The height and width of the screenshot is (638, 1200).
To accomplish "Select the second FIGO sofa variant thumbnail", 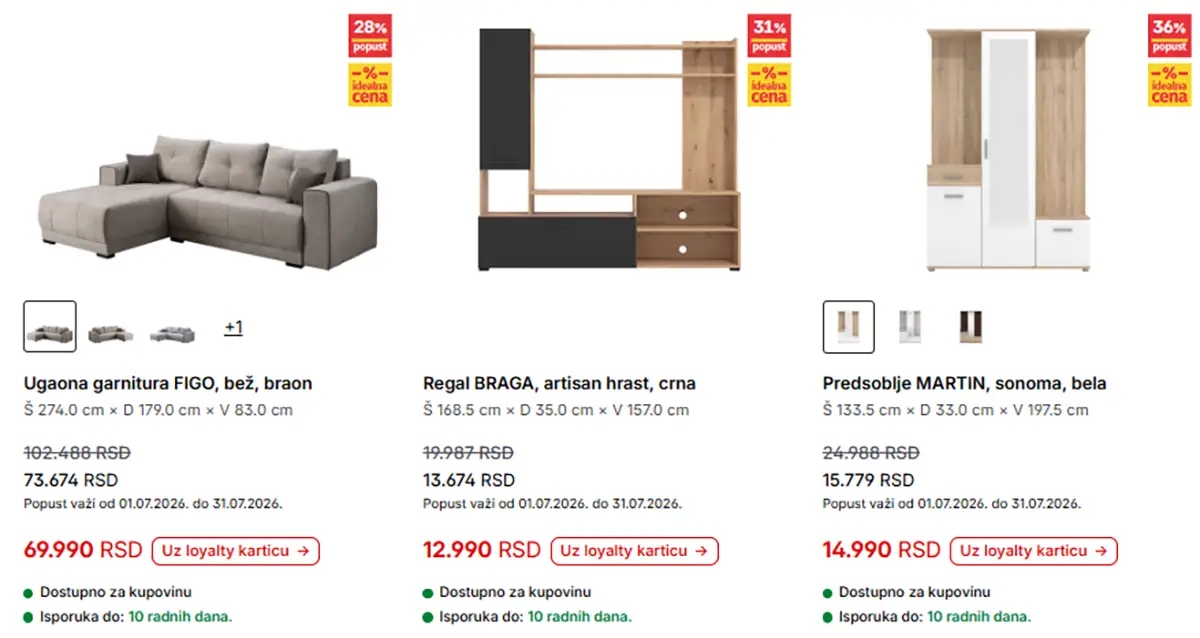I will [109, 327].
